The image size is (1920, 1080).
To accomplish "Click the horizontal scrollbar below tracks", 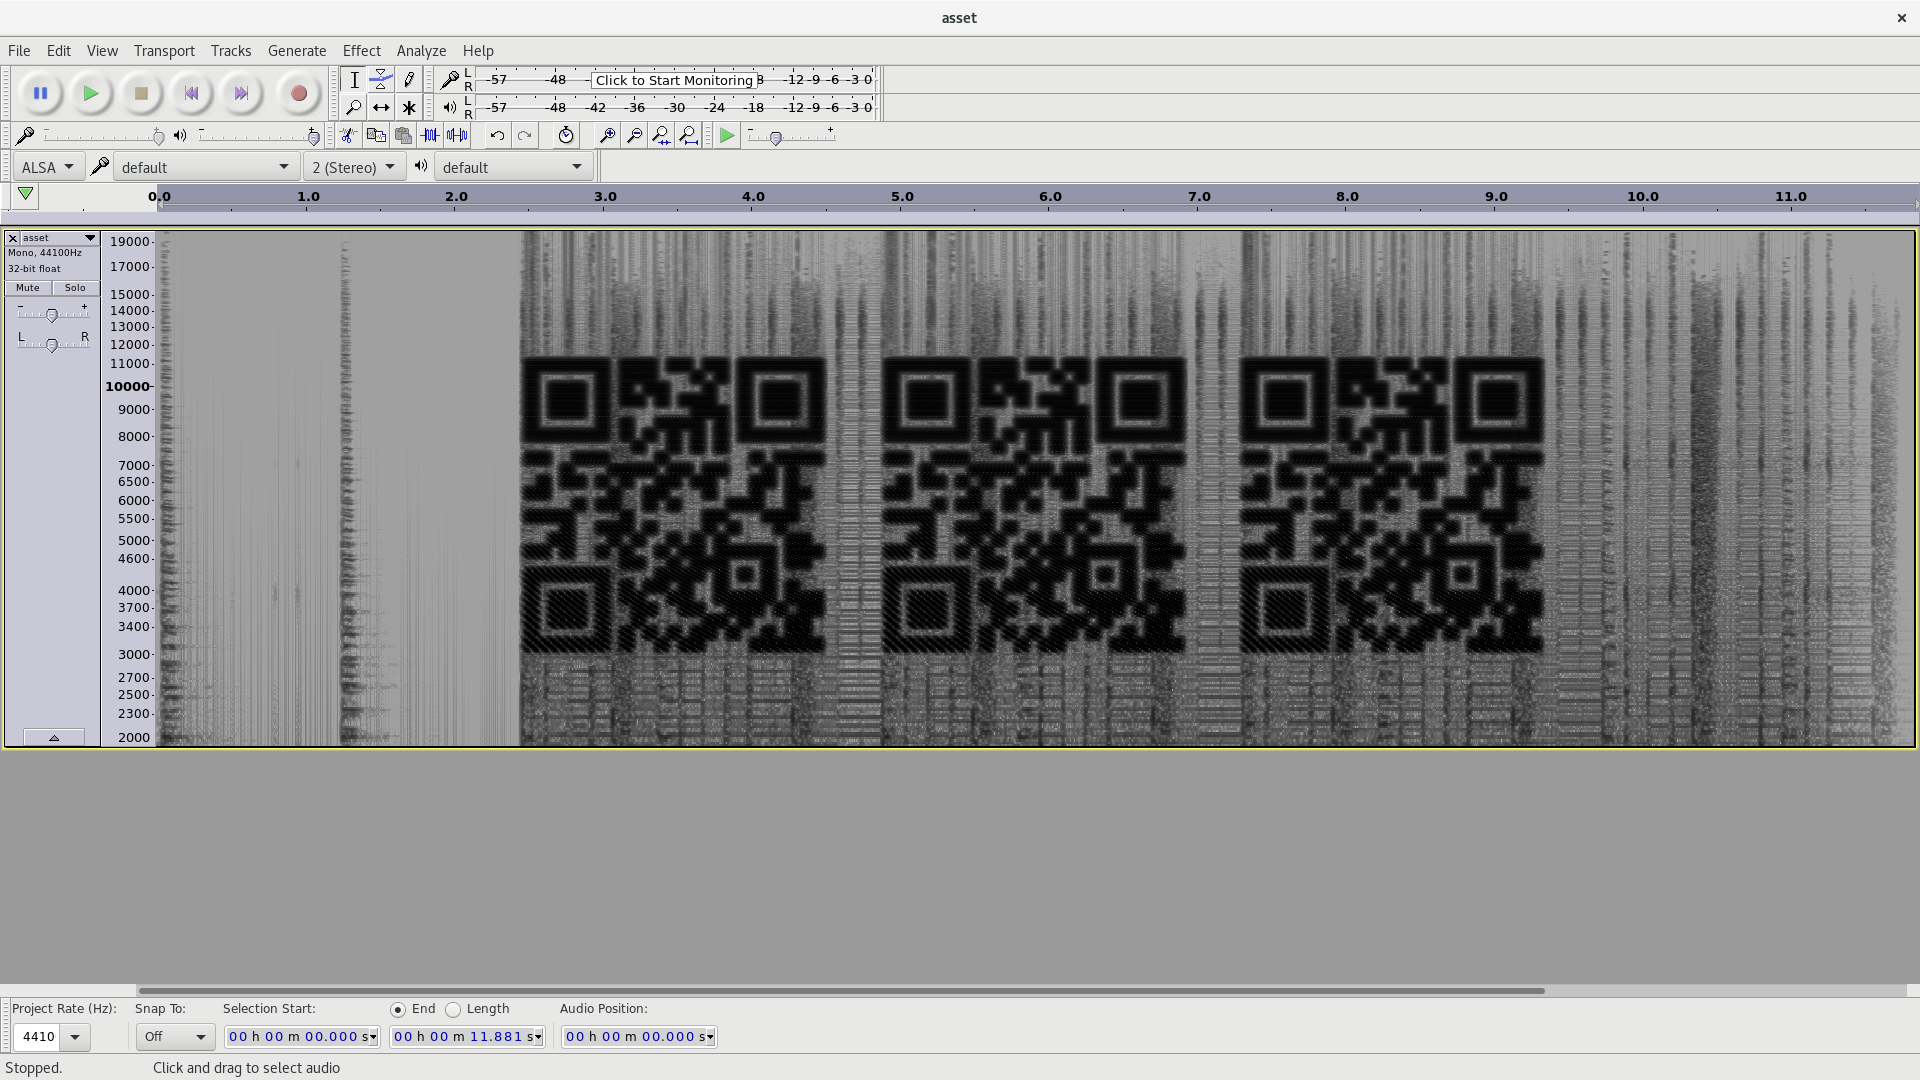I will pos(841,991).
